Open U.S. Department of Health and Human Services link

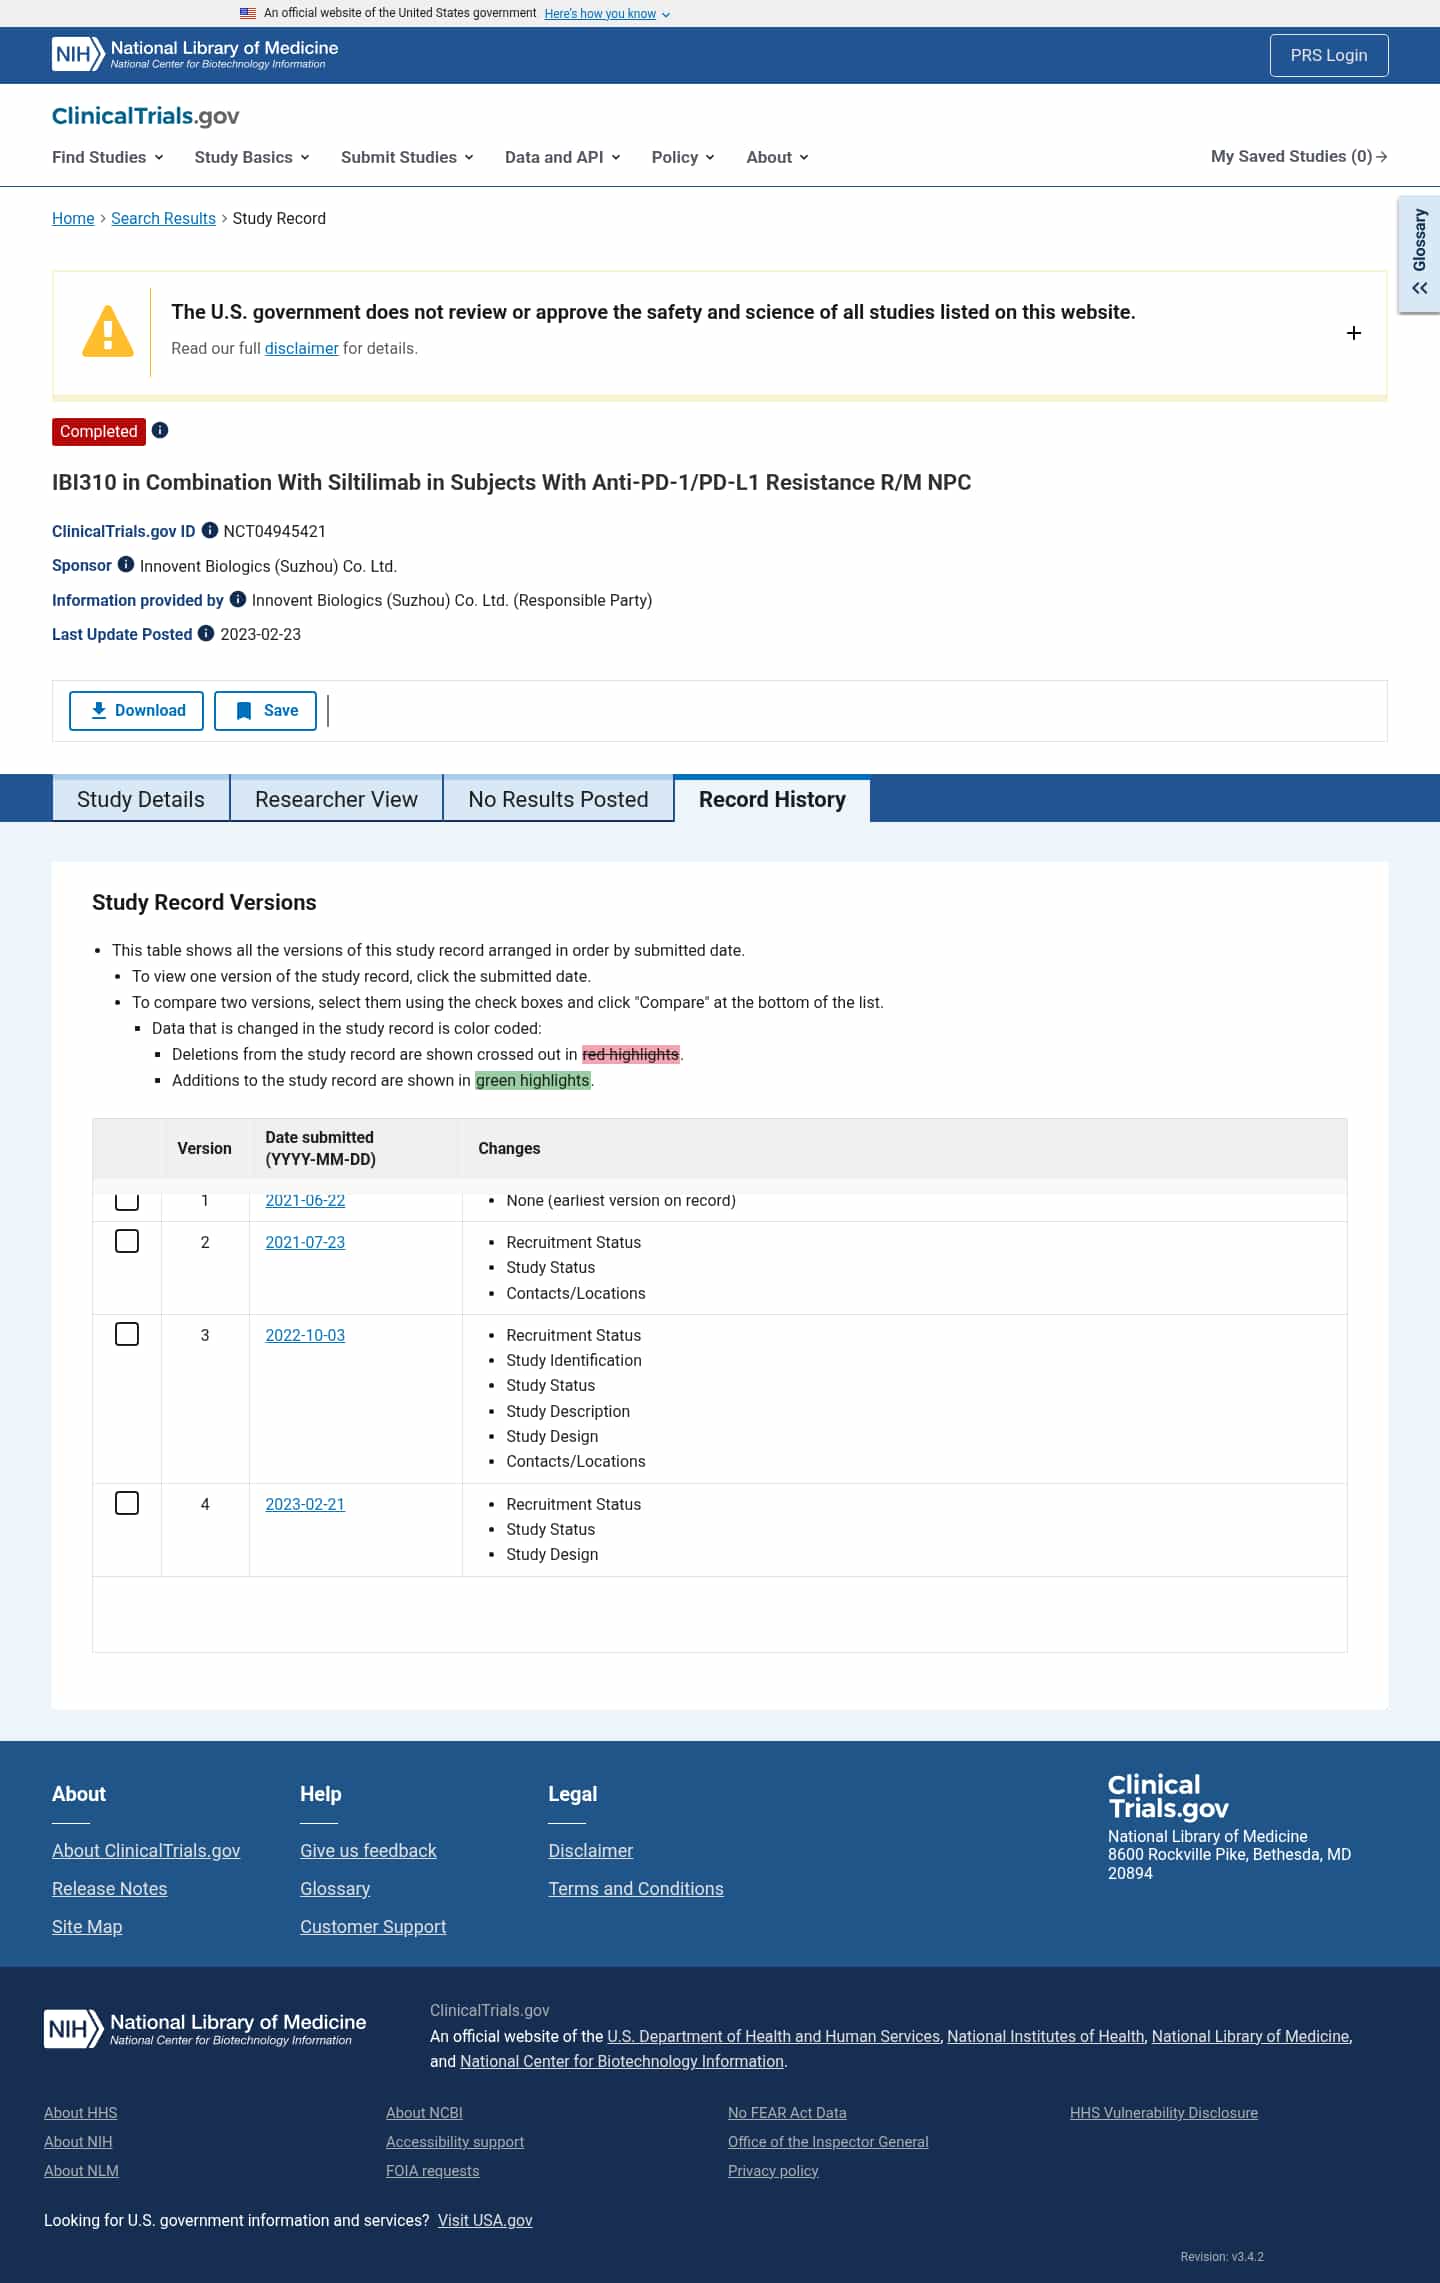click(x=774, y=2036)
